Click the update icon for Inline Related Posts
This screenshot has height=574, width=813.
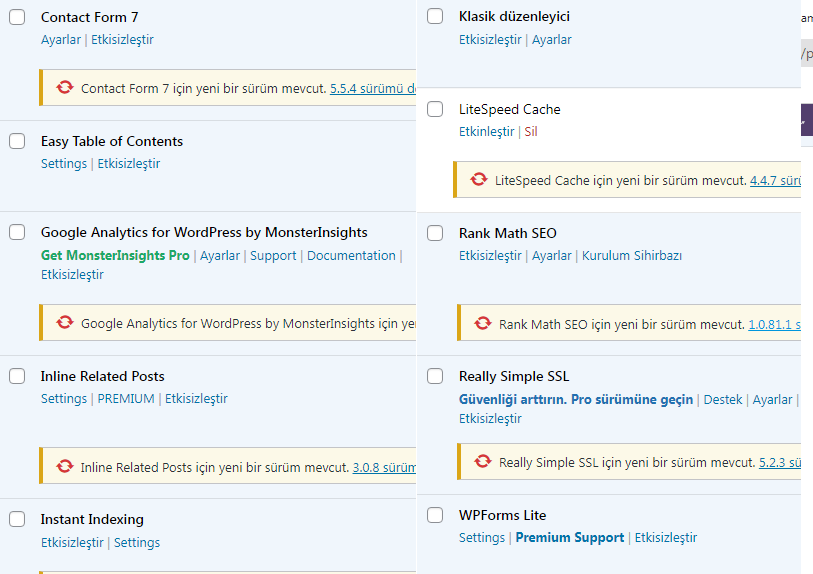coord(65,466)
